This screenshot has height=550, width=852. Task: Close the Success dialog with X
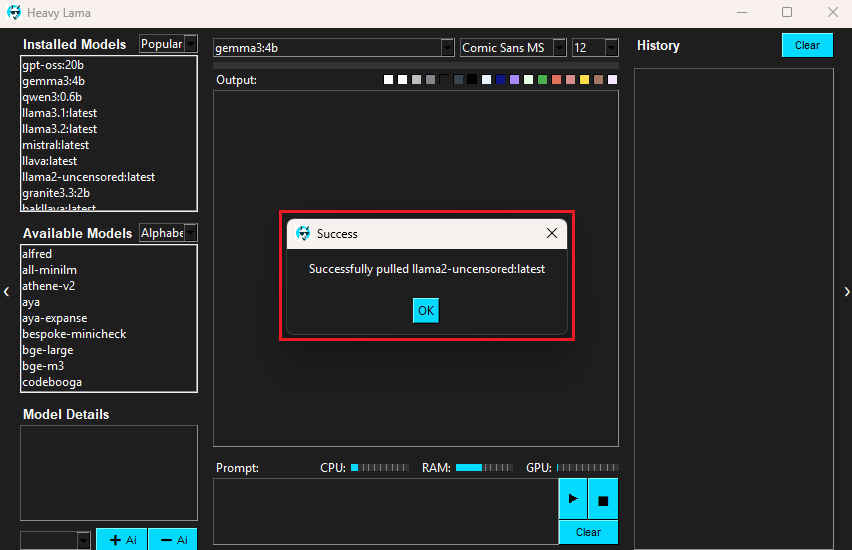point(552,233)
